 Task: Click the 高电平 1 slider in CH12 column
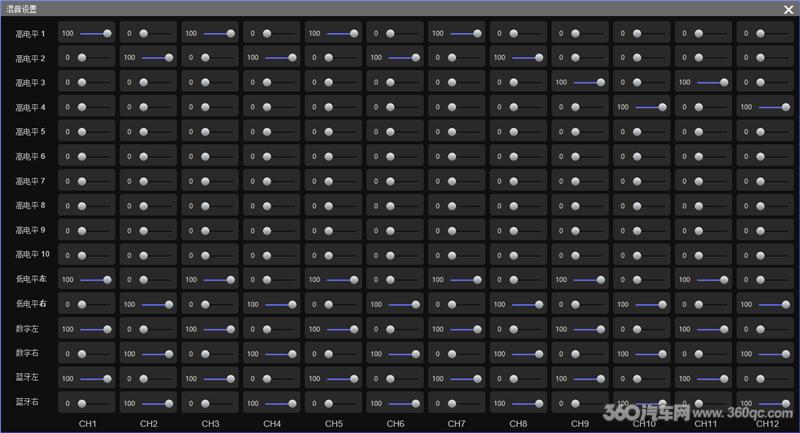pos(774,34)
